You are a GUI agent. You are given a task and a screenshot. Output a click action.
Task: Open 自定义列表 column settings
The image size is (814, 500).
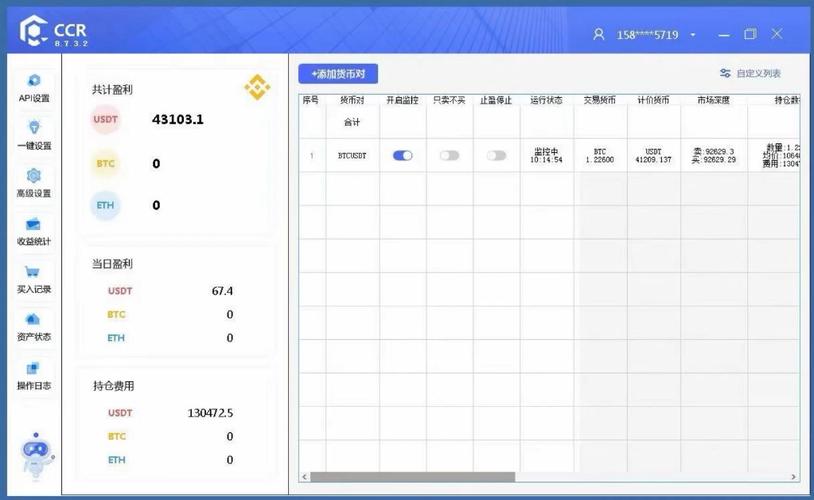750,74
